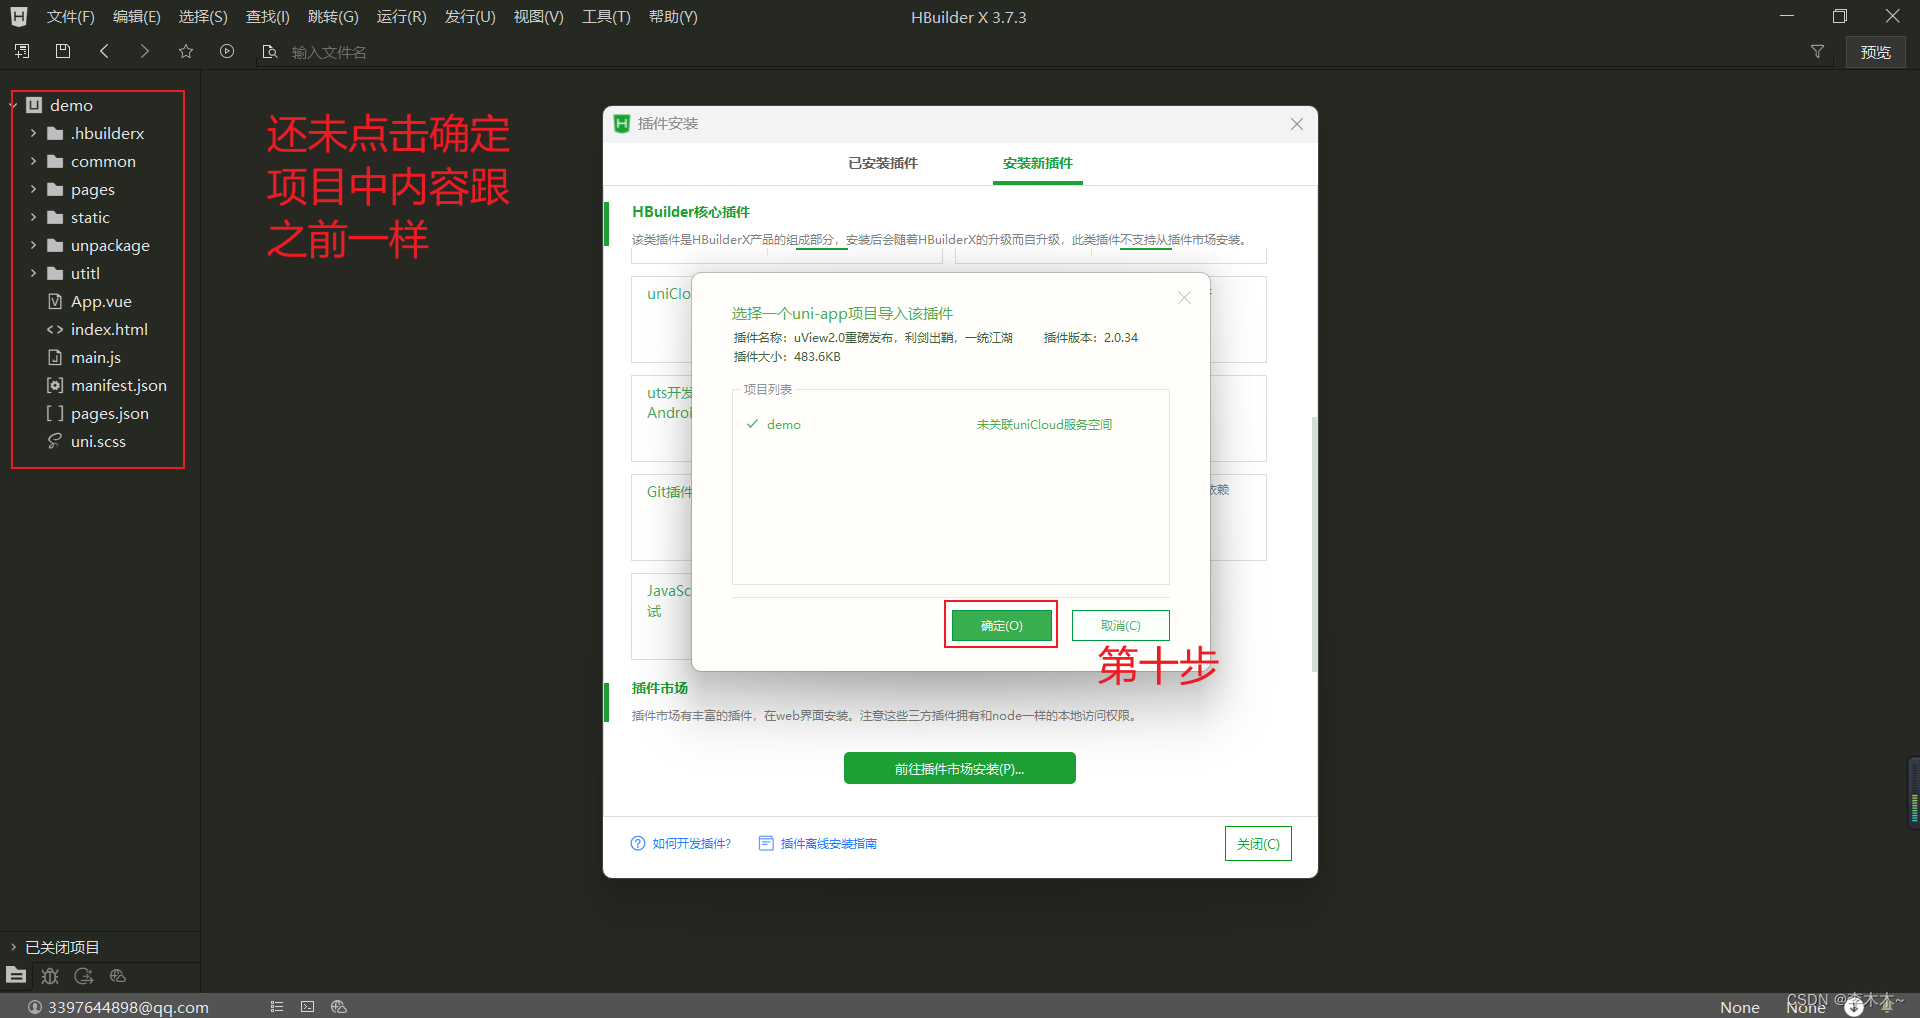Click the help question-mark icon in plugin dialog
1920x1018 pixels.
coord(638,843)
